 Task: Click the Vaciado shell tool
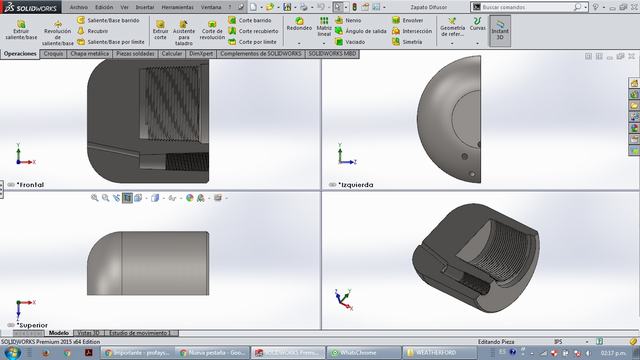[350, 42]
